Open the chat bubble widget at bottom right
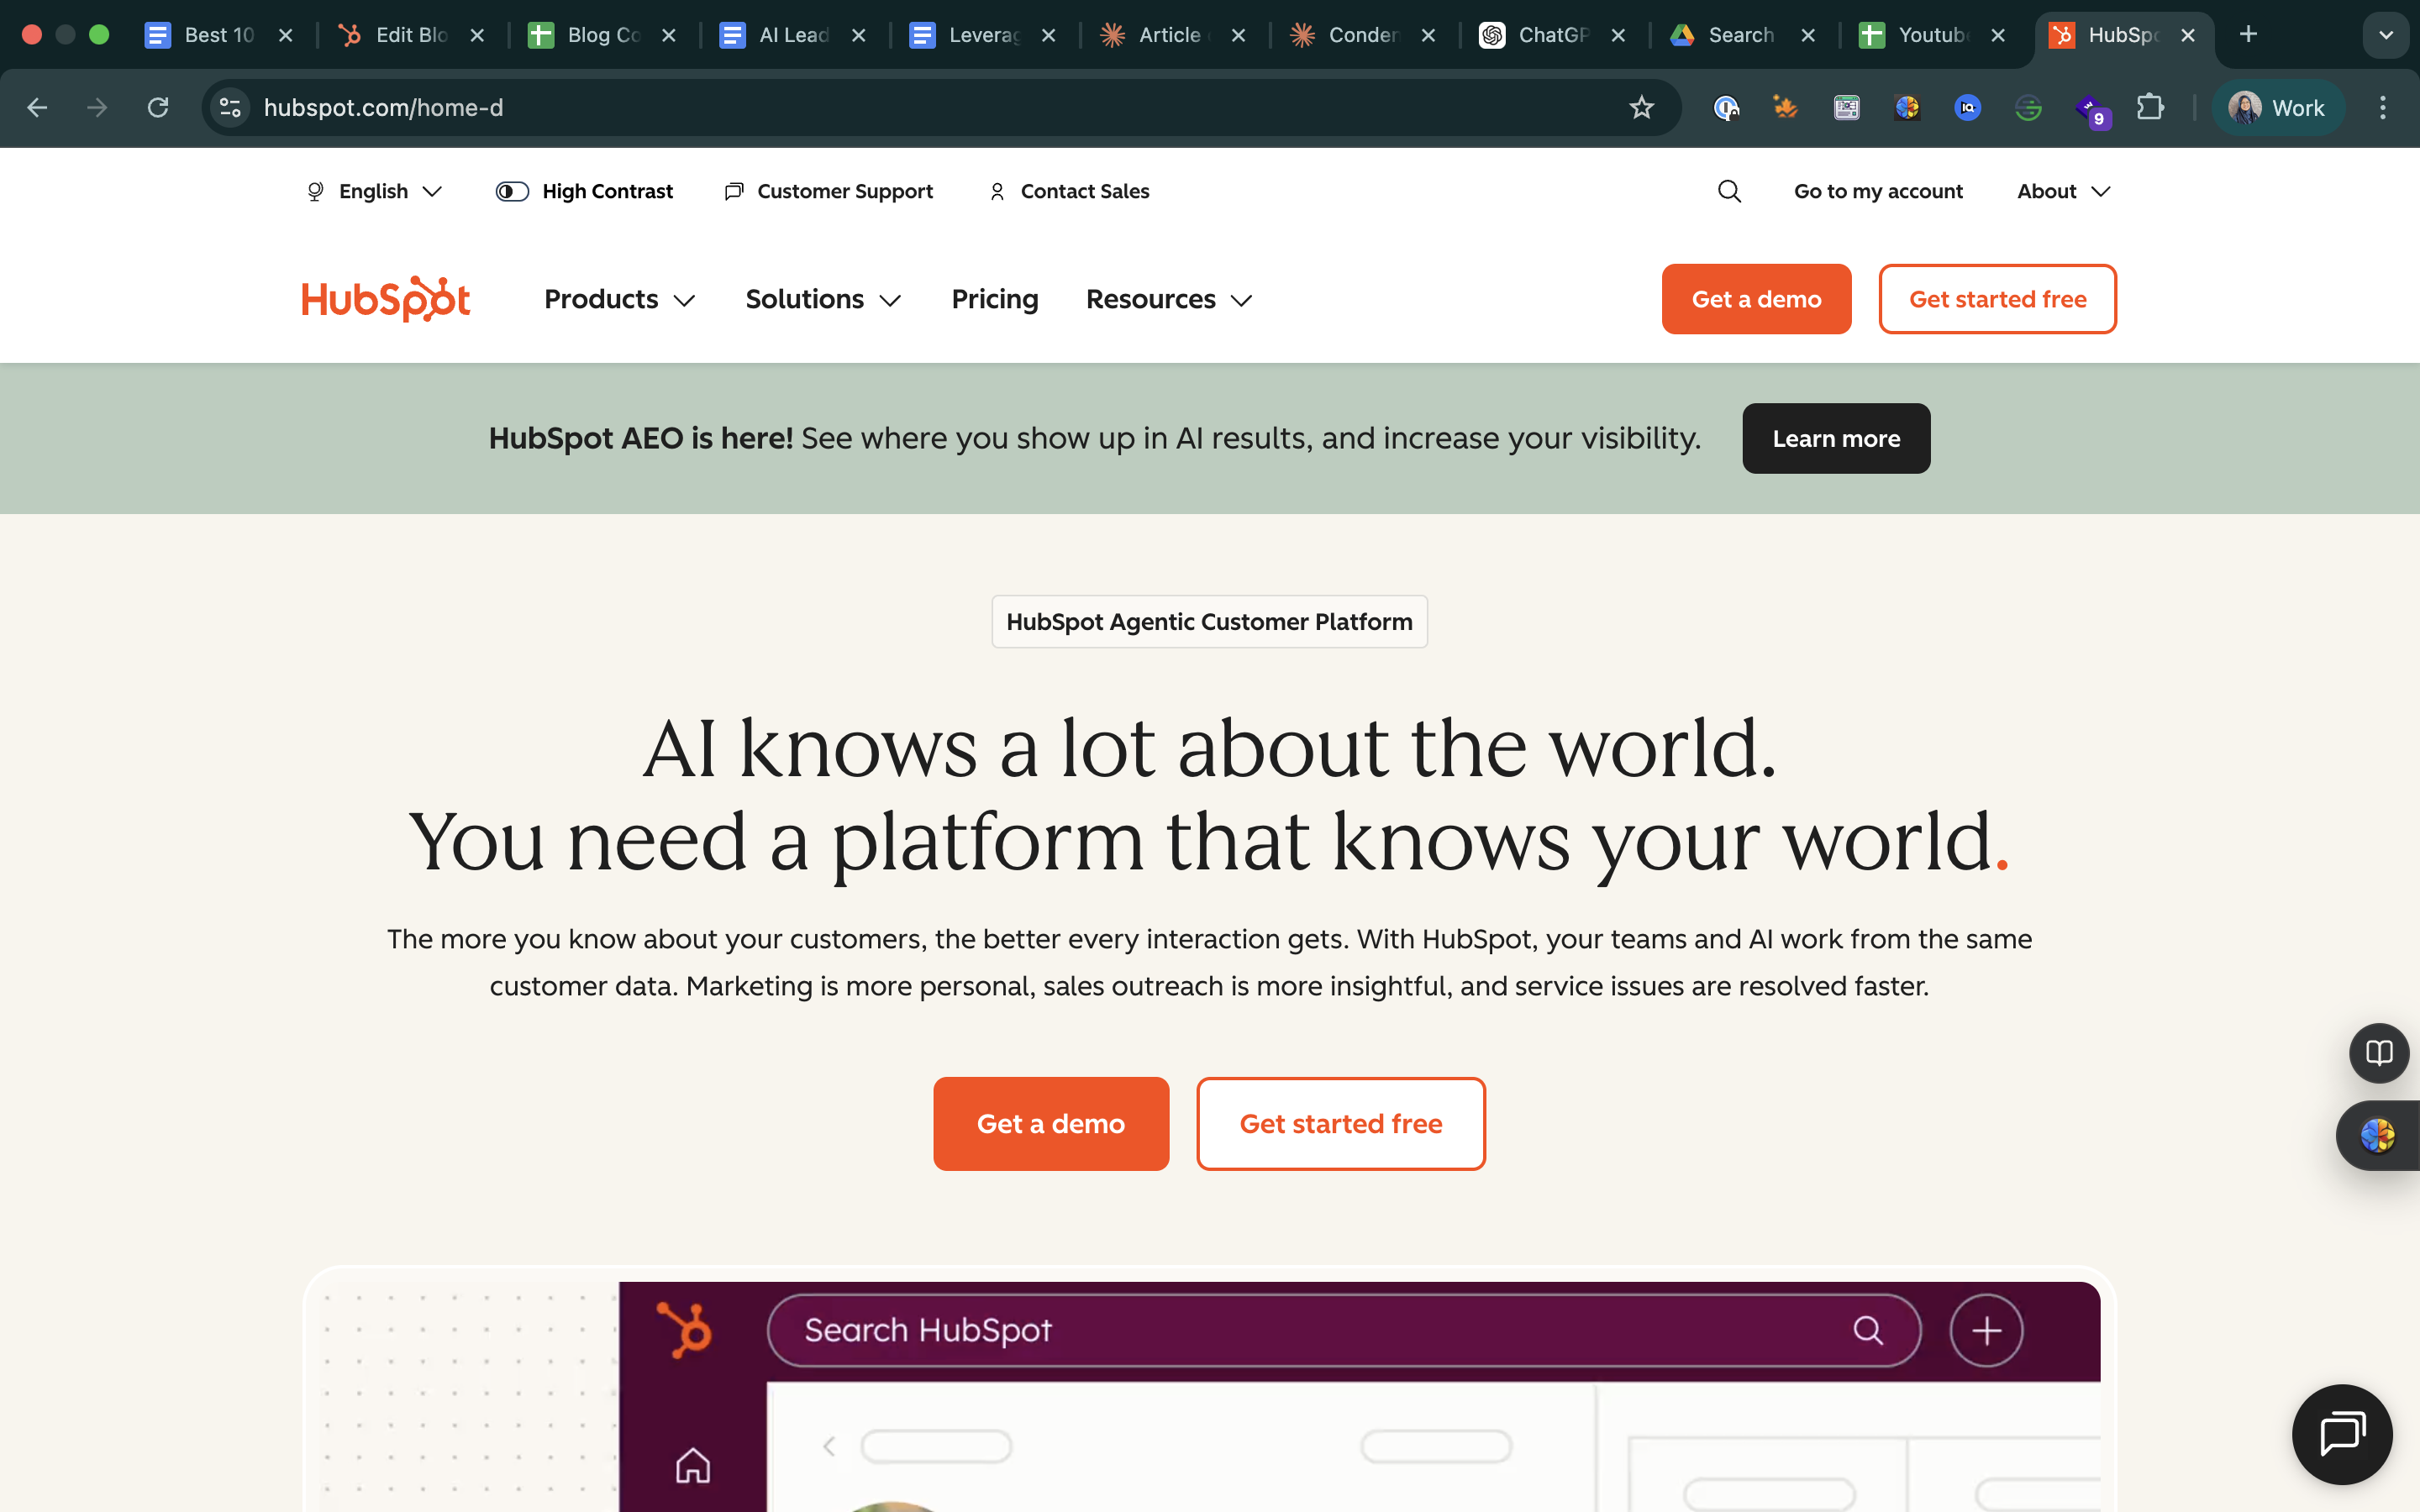The image size is (2420, 1512). [x=2342, y=1435]
